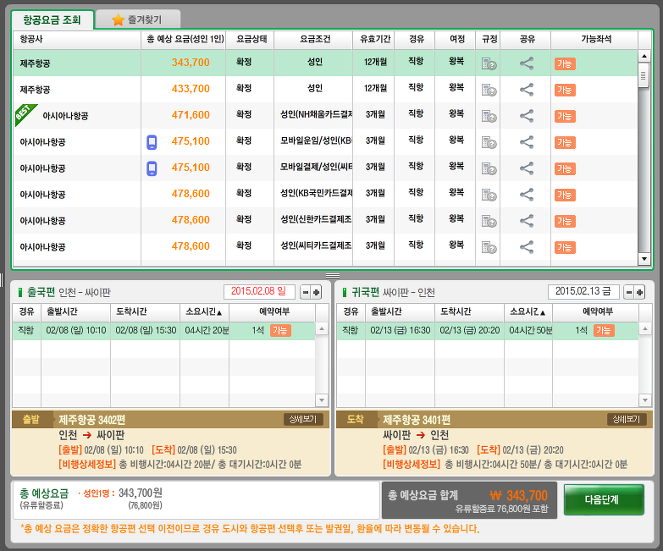Open fare rules icon for 343,700 row
663x551 pixels.
tap(489, 64)
